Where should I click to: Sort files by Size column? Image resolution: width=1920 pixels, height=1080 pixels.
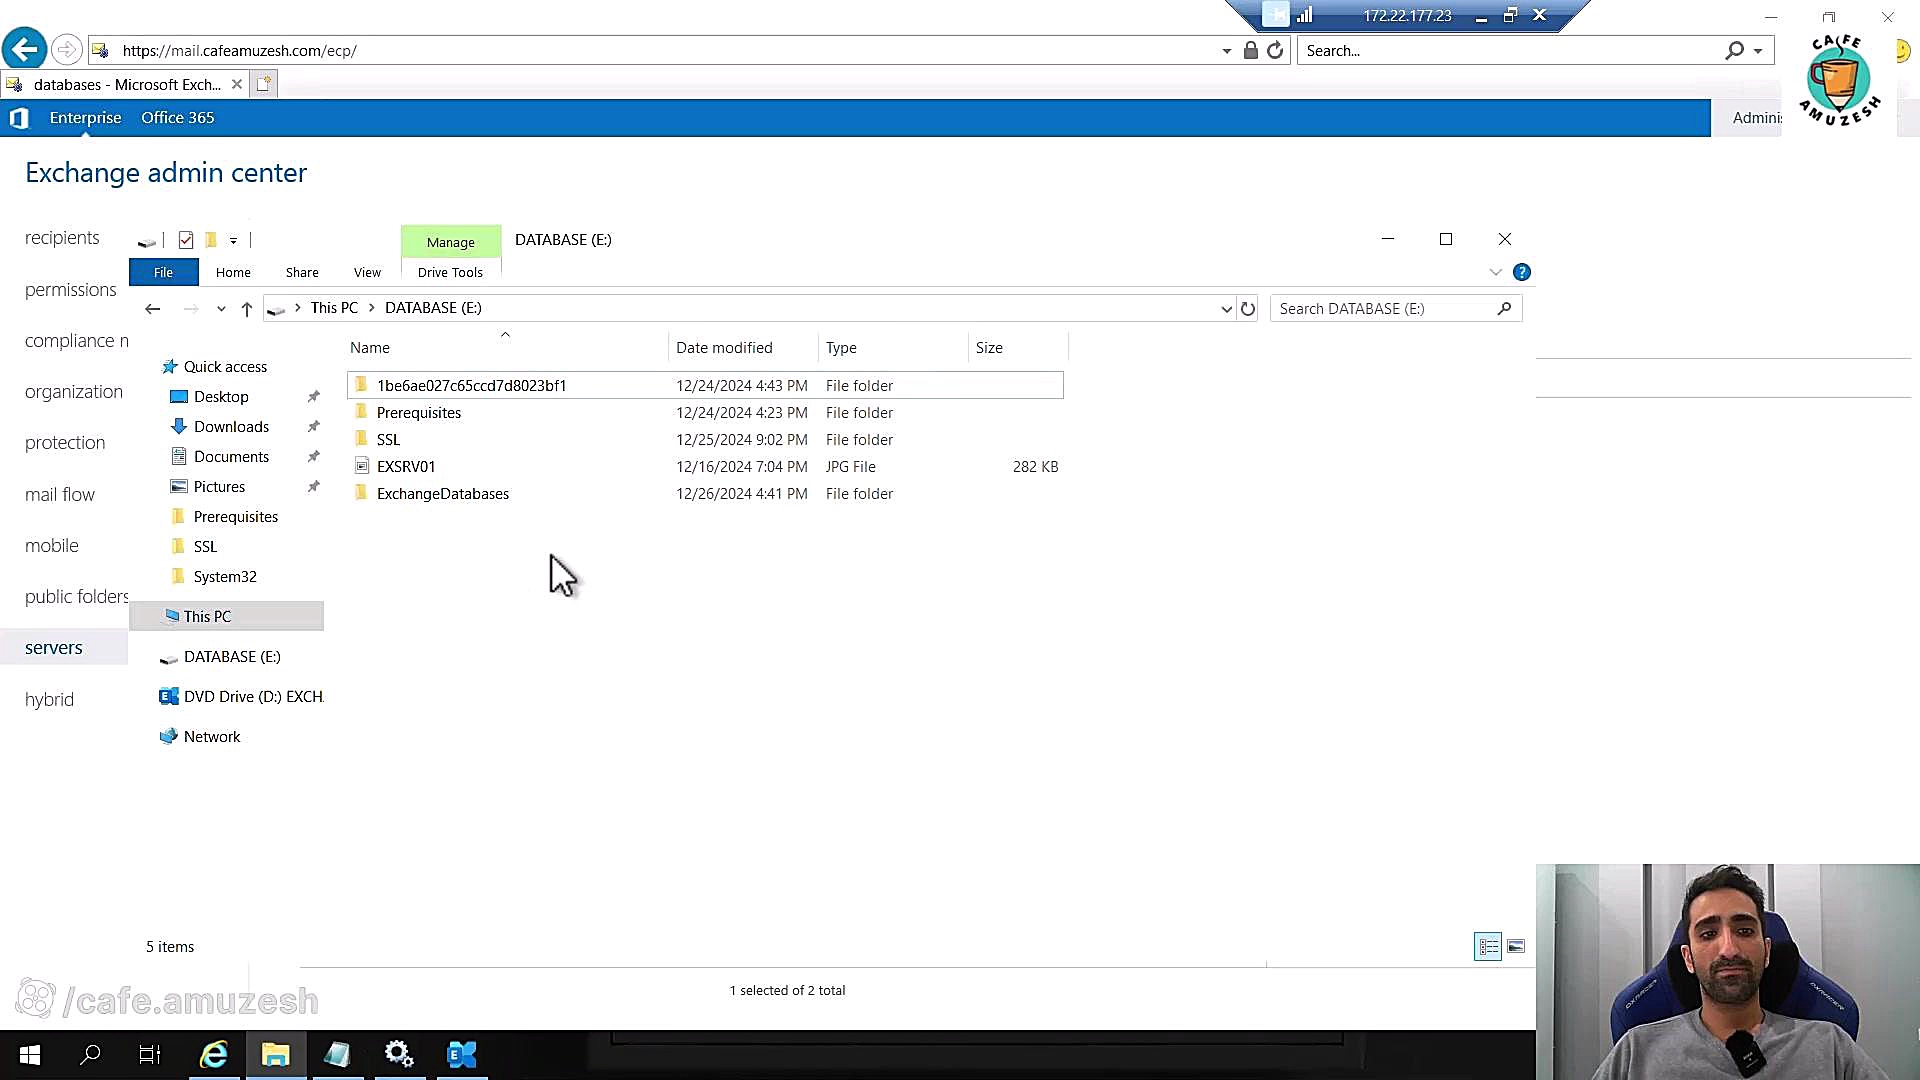pos(989,348)
